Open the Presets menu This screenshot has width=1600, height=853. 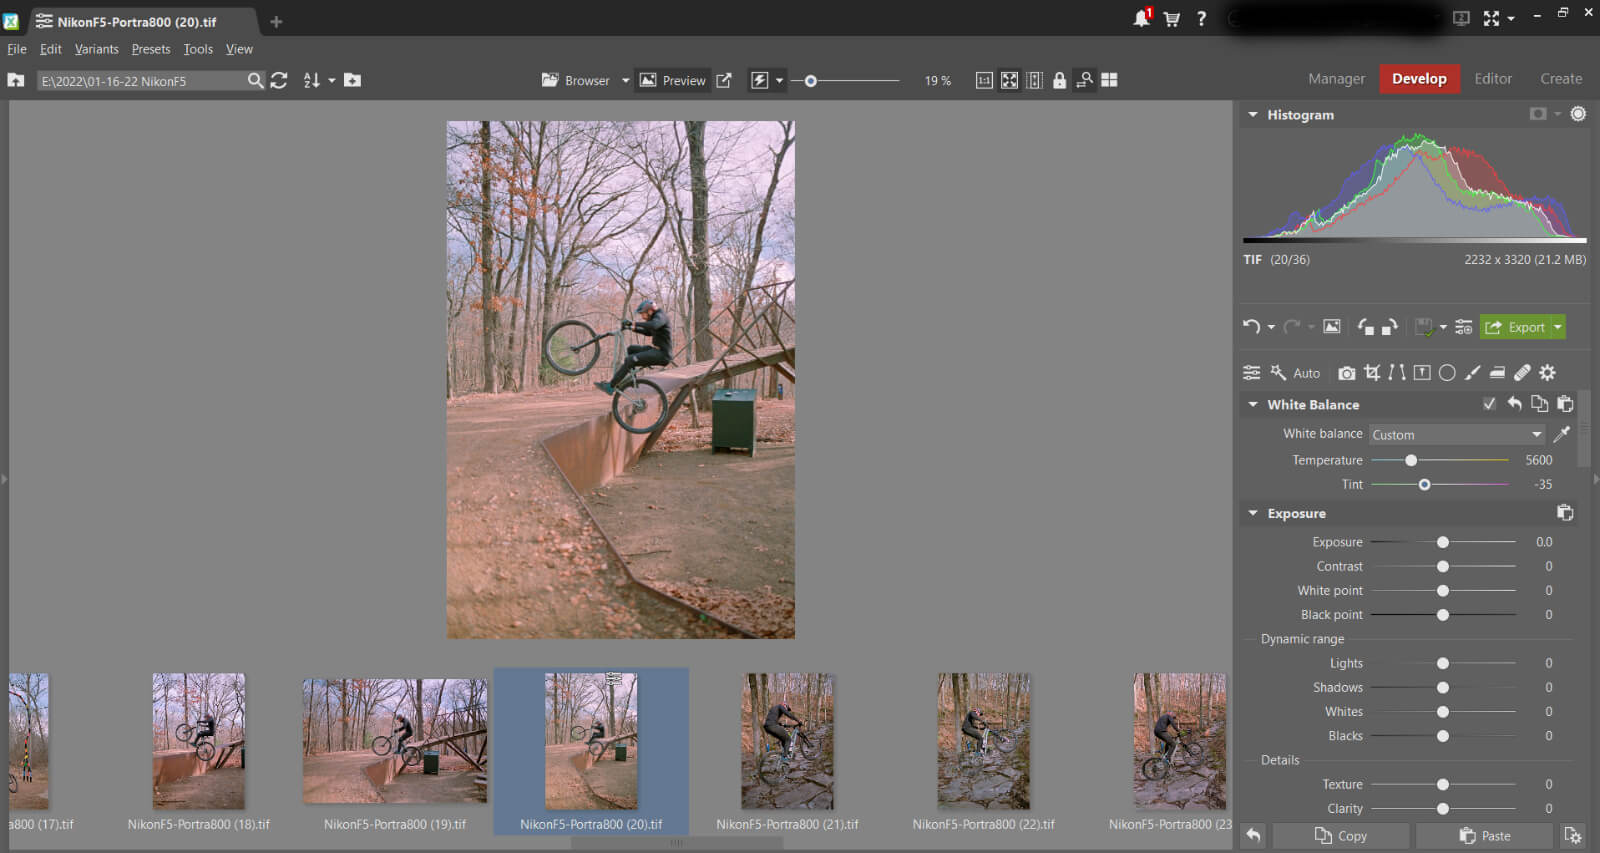pyautogui.click(x=151, y=49)
